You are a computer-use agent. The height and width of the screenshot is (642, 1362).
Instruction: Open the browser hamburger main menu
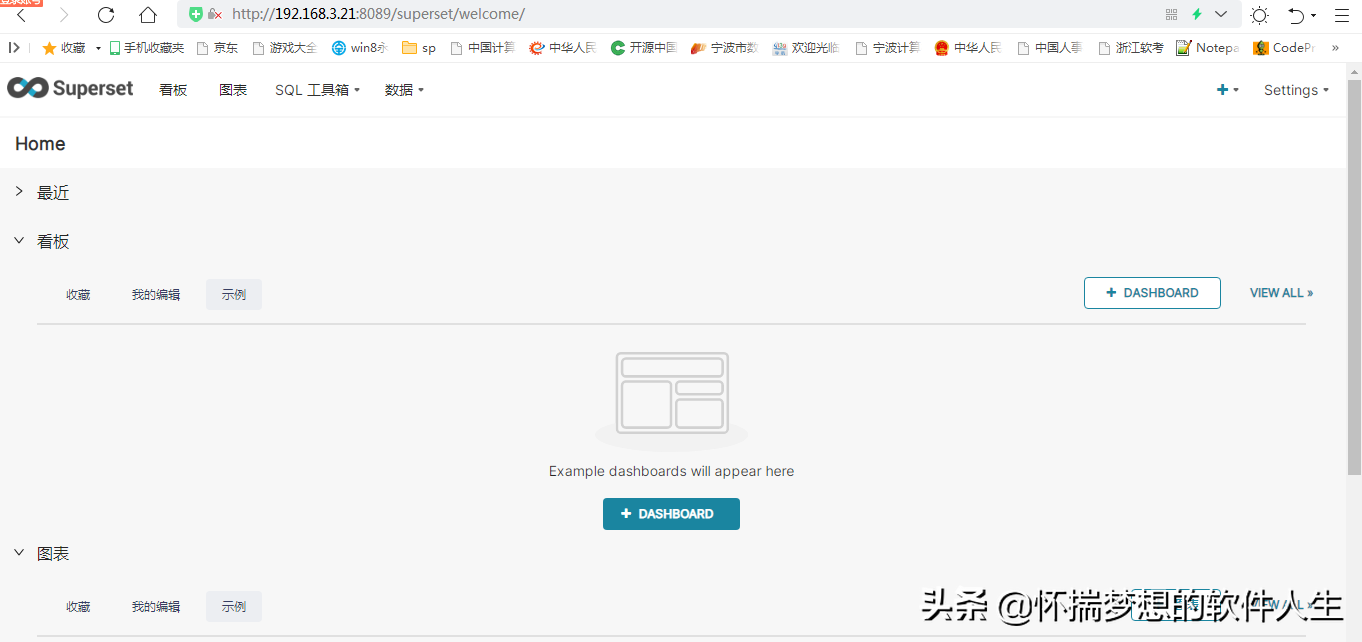point(1342,15)
